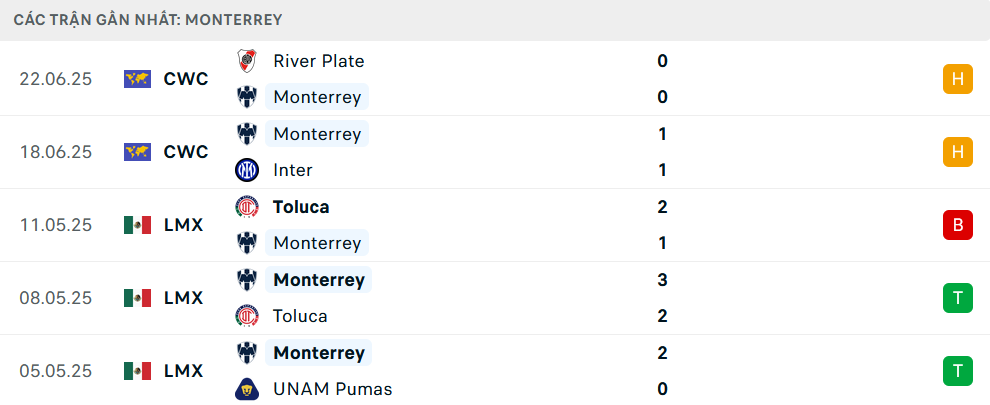
Task: Click the CWC world map icon on 18.06.25
Action: [x=137, y=152]
